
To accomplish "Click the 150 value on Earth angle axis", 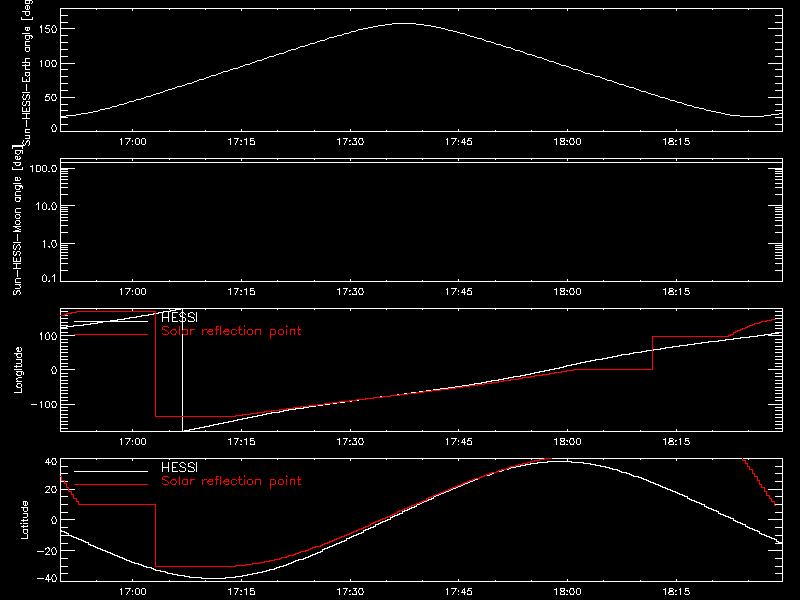I will 48,29.
